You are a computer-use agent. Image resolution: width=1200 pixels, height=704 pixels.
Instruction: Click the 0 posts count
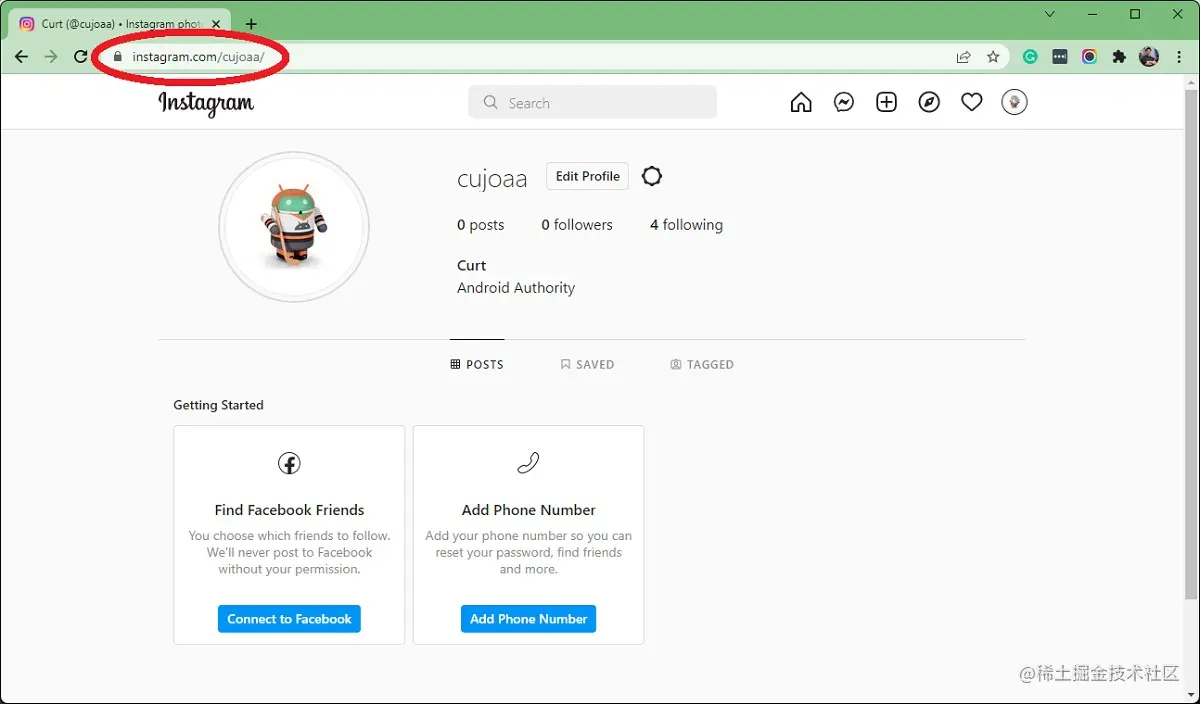click(x=481, y=225)
